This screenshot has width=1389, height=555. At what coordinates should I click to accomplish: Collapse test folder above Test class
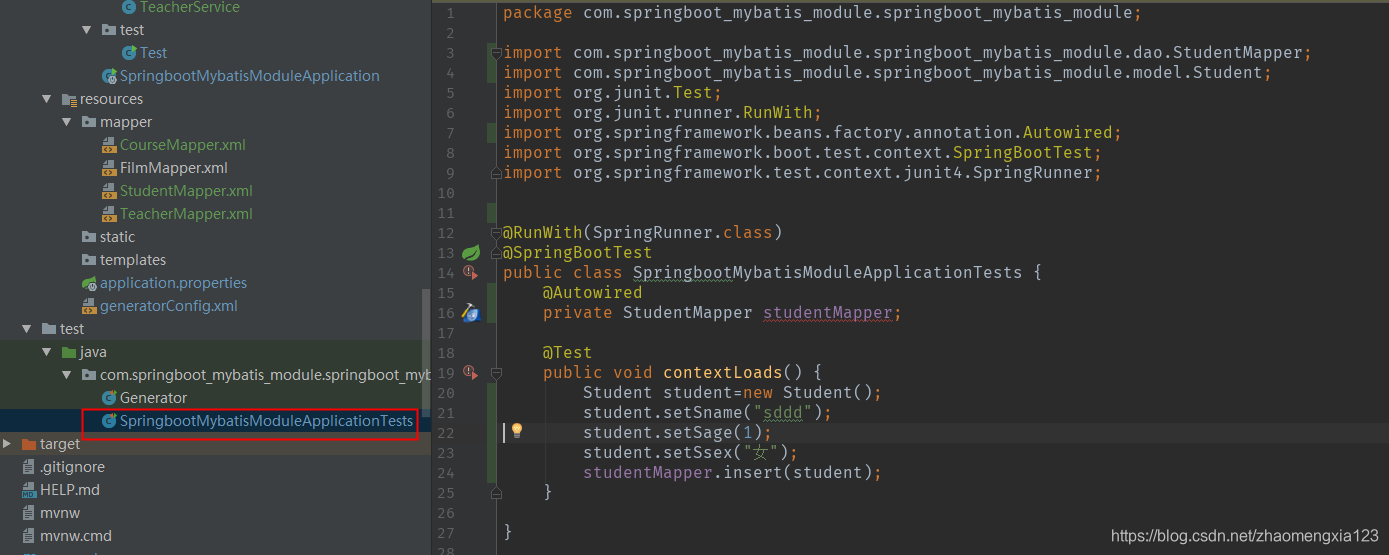87,30
